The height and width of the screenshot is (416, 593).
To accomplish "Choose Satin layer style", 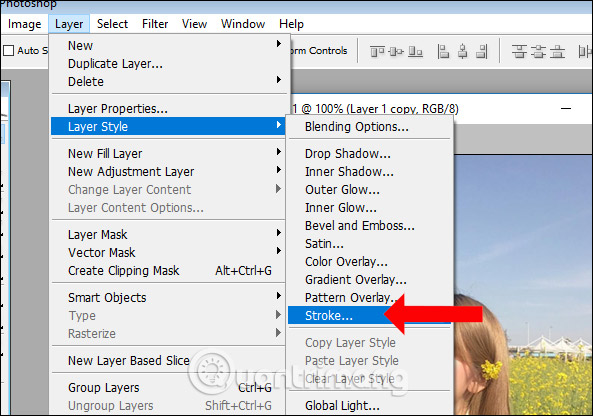I will tap(370, 244).
